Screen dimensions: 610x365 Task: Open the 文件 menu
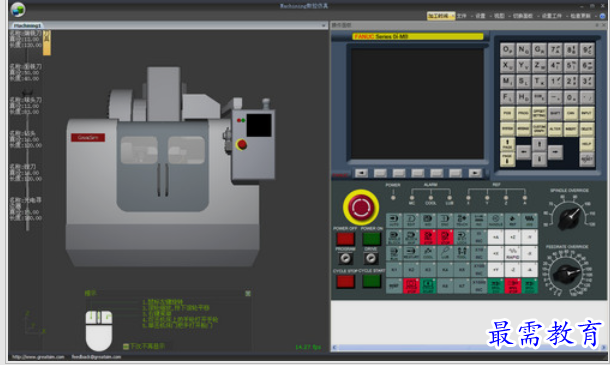click(x=462, y=16)
